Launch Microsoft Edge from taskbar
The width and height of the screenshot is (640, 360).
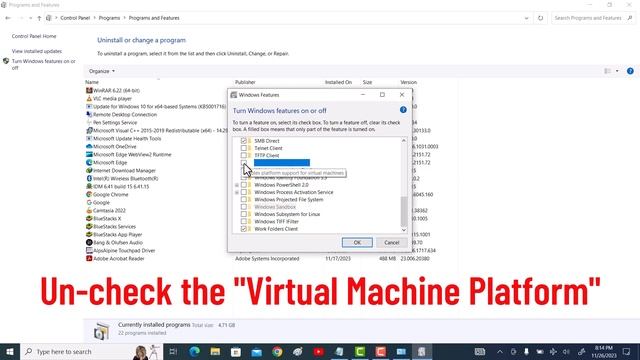pyautogui.click(x=195, y=351)
